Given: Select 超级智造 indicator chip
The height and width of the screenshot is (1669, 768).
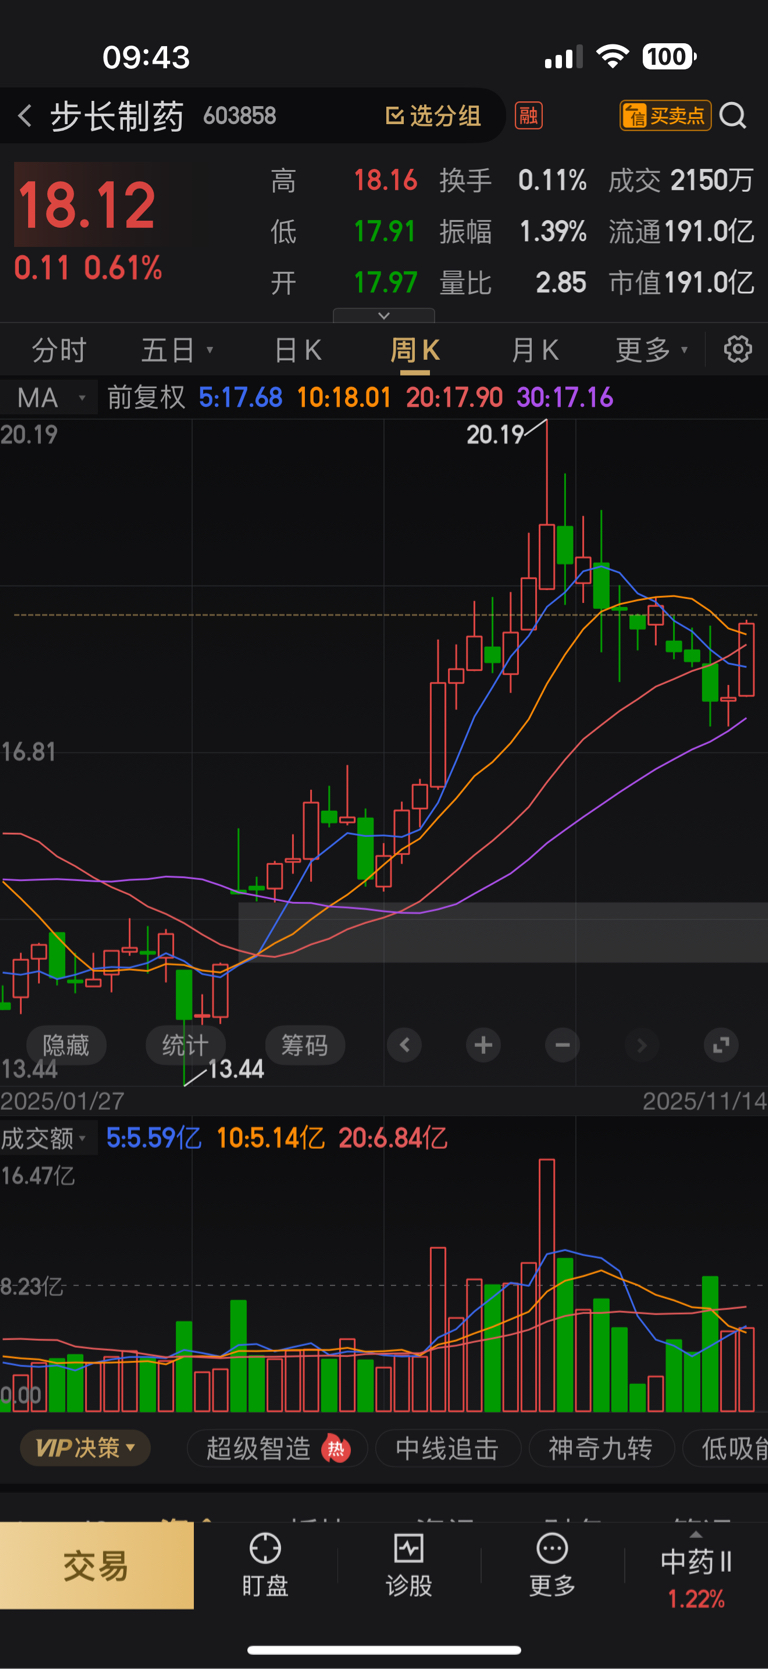Looking at the screenshot, I should (x=278, y=1448).
